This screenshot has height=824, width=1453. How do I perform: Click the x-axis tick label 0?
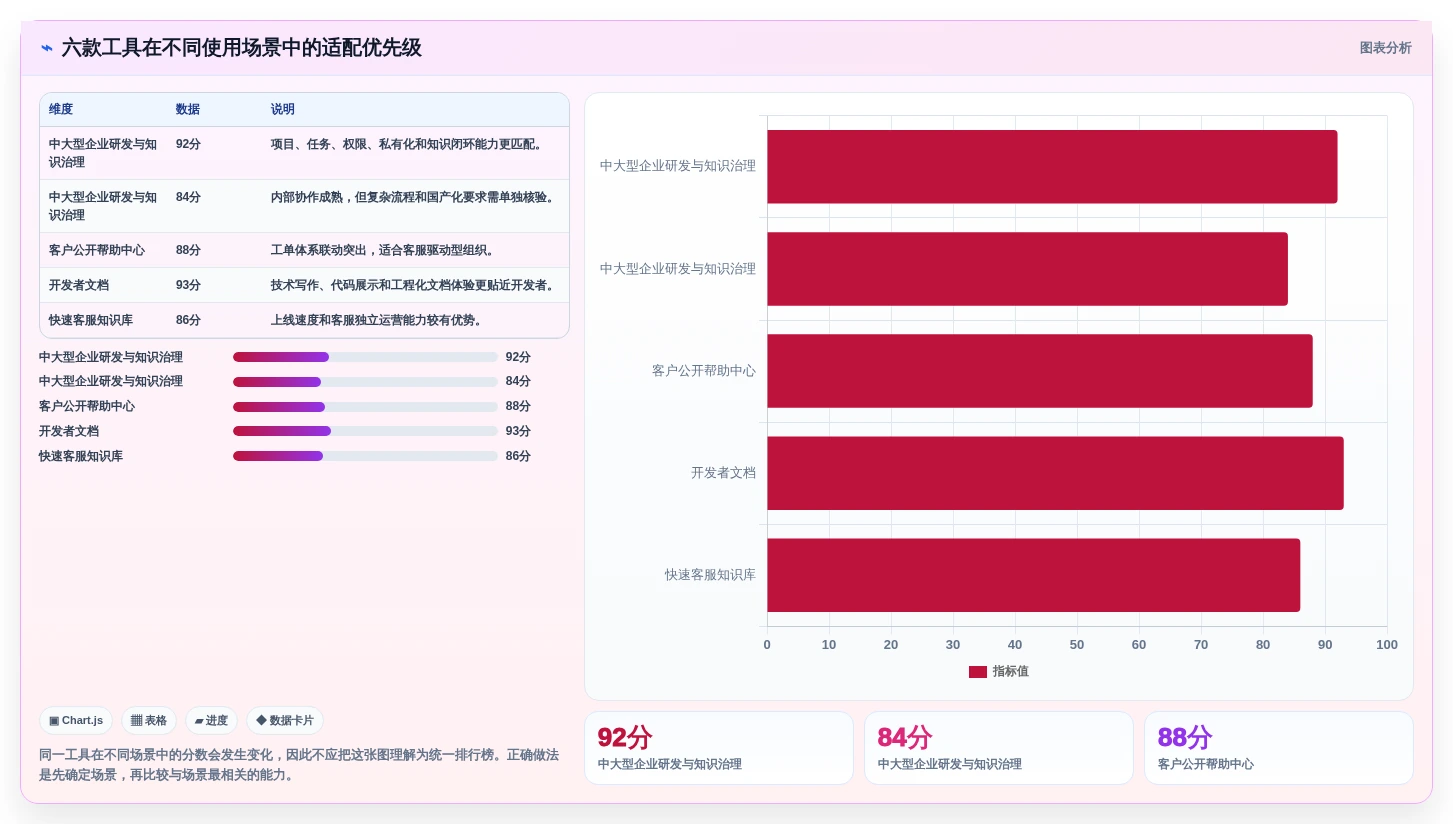767,645
